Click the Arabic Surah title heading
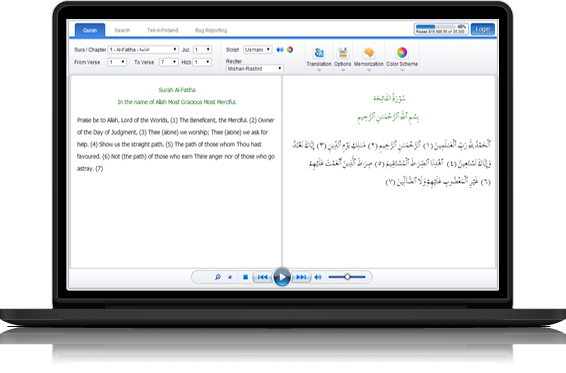566x373 pixels. pyautogui.click(x=389, y=97)
